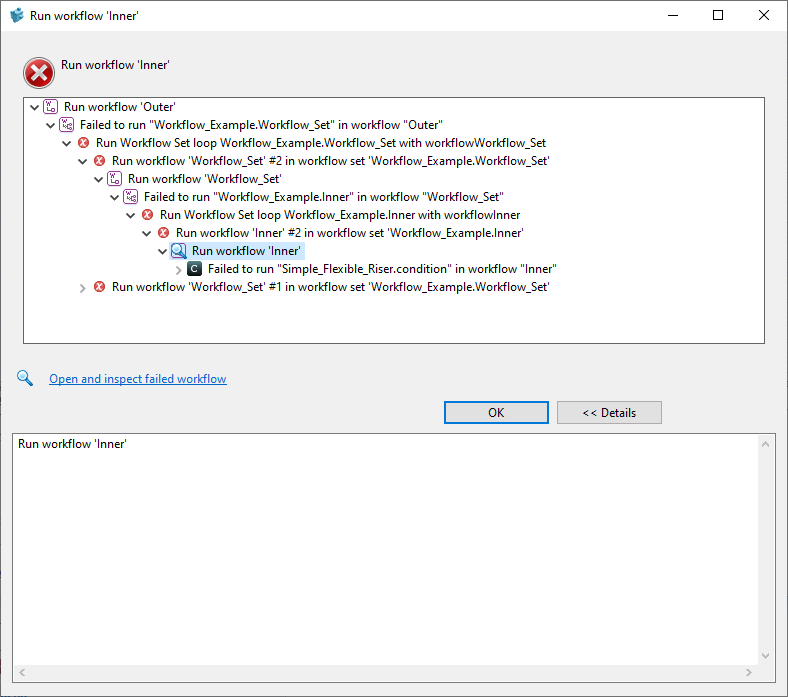Expand Failed to run Simple_Flexible_Riser.condition node
This screenshot has width=788, height=697.
pyautogui.click(x=178, y=270)
